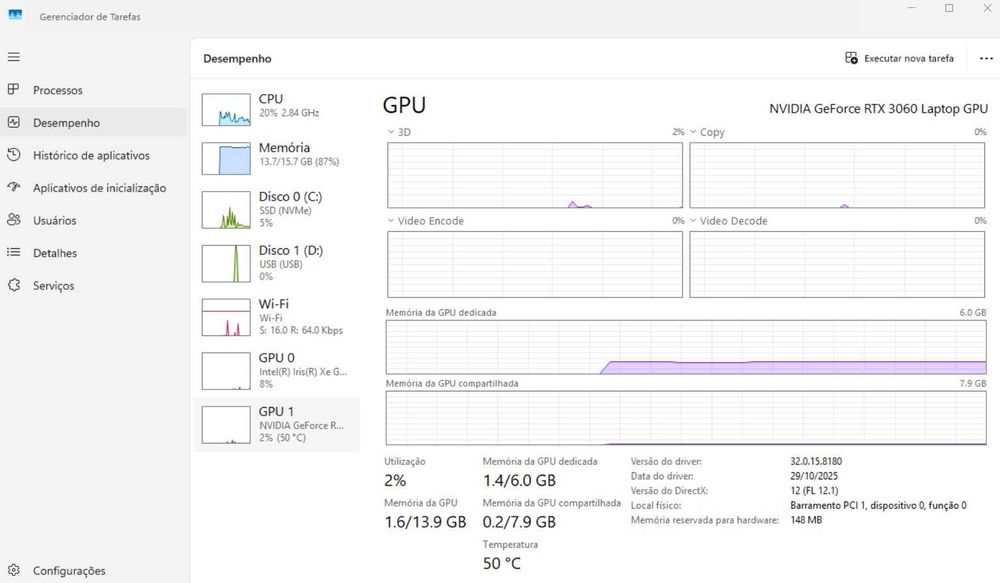Click Executar nova tarefa button

pos(899,58)
